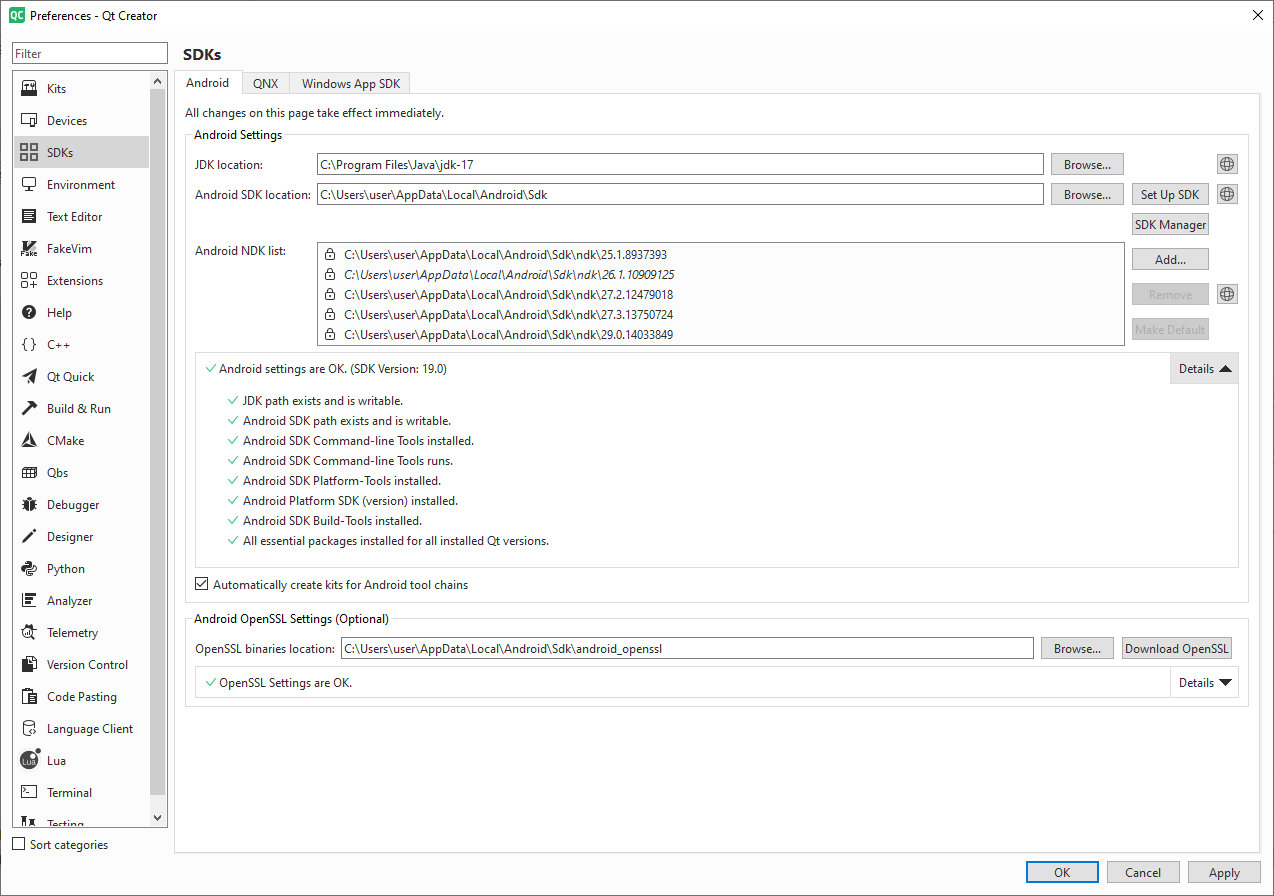Open the Analyzer category icon

point(29,601)
